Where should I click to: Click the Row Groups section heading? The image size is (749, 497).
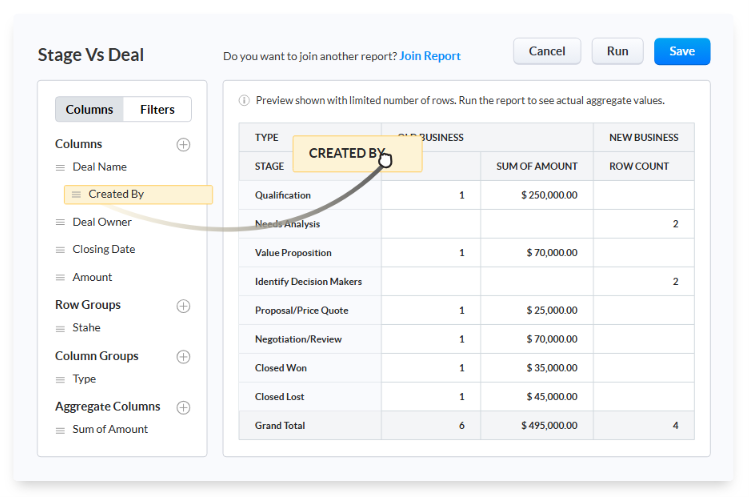[x=88, y=304]
